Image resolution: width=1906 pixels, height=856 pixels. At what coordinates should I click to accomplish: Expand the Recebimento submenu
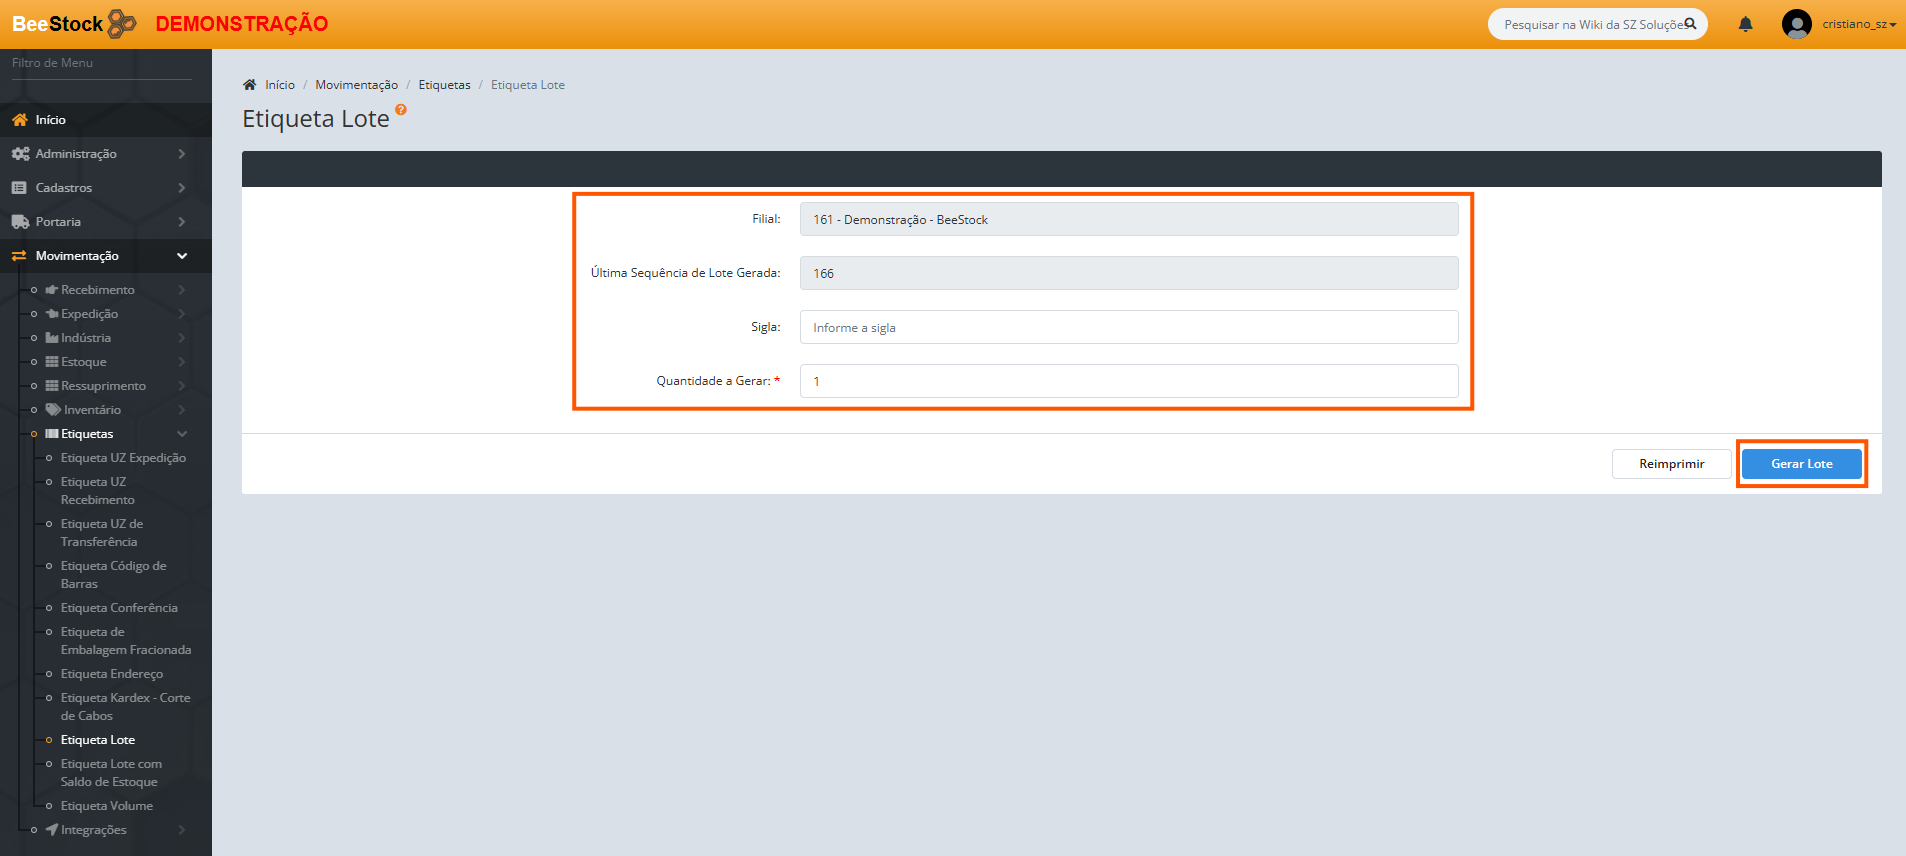[181, 290]
